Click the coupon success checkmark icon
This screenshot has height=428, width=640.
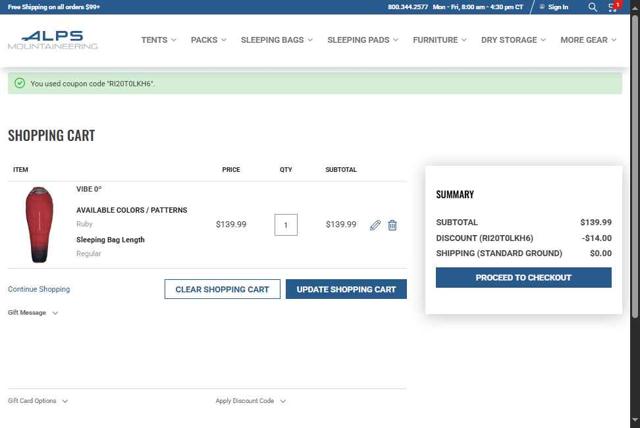tap(20, 83)
